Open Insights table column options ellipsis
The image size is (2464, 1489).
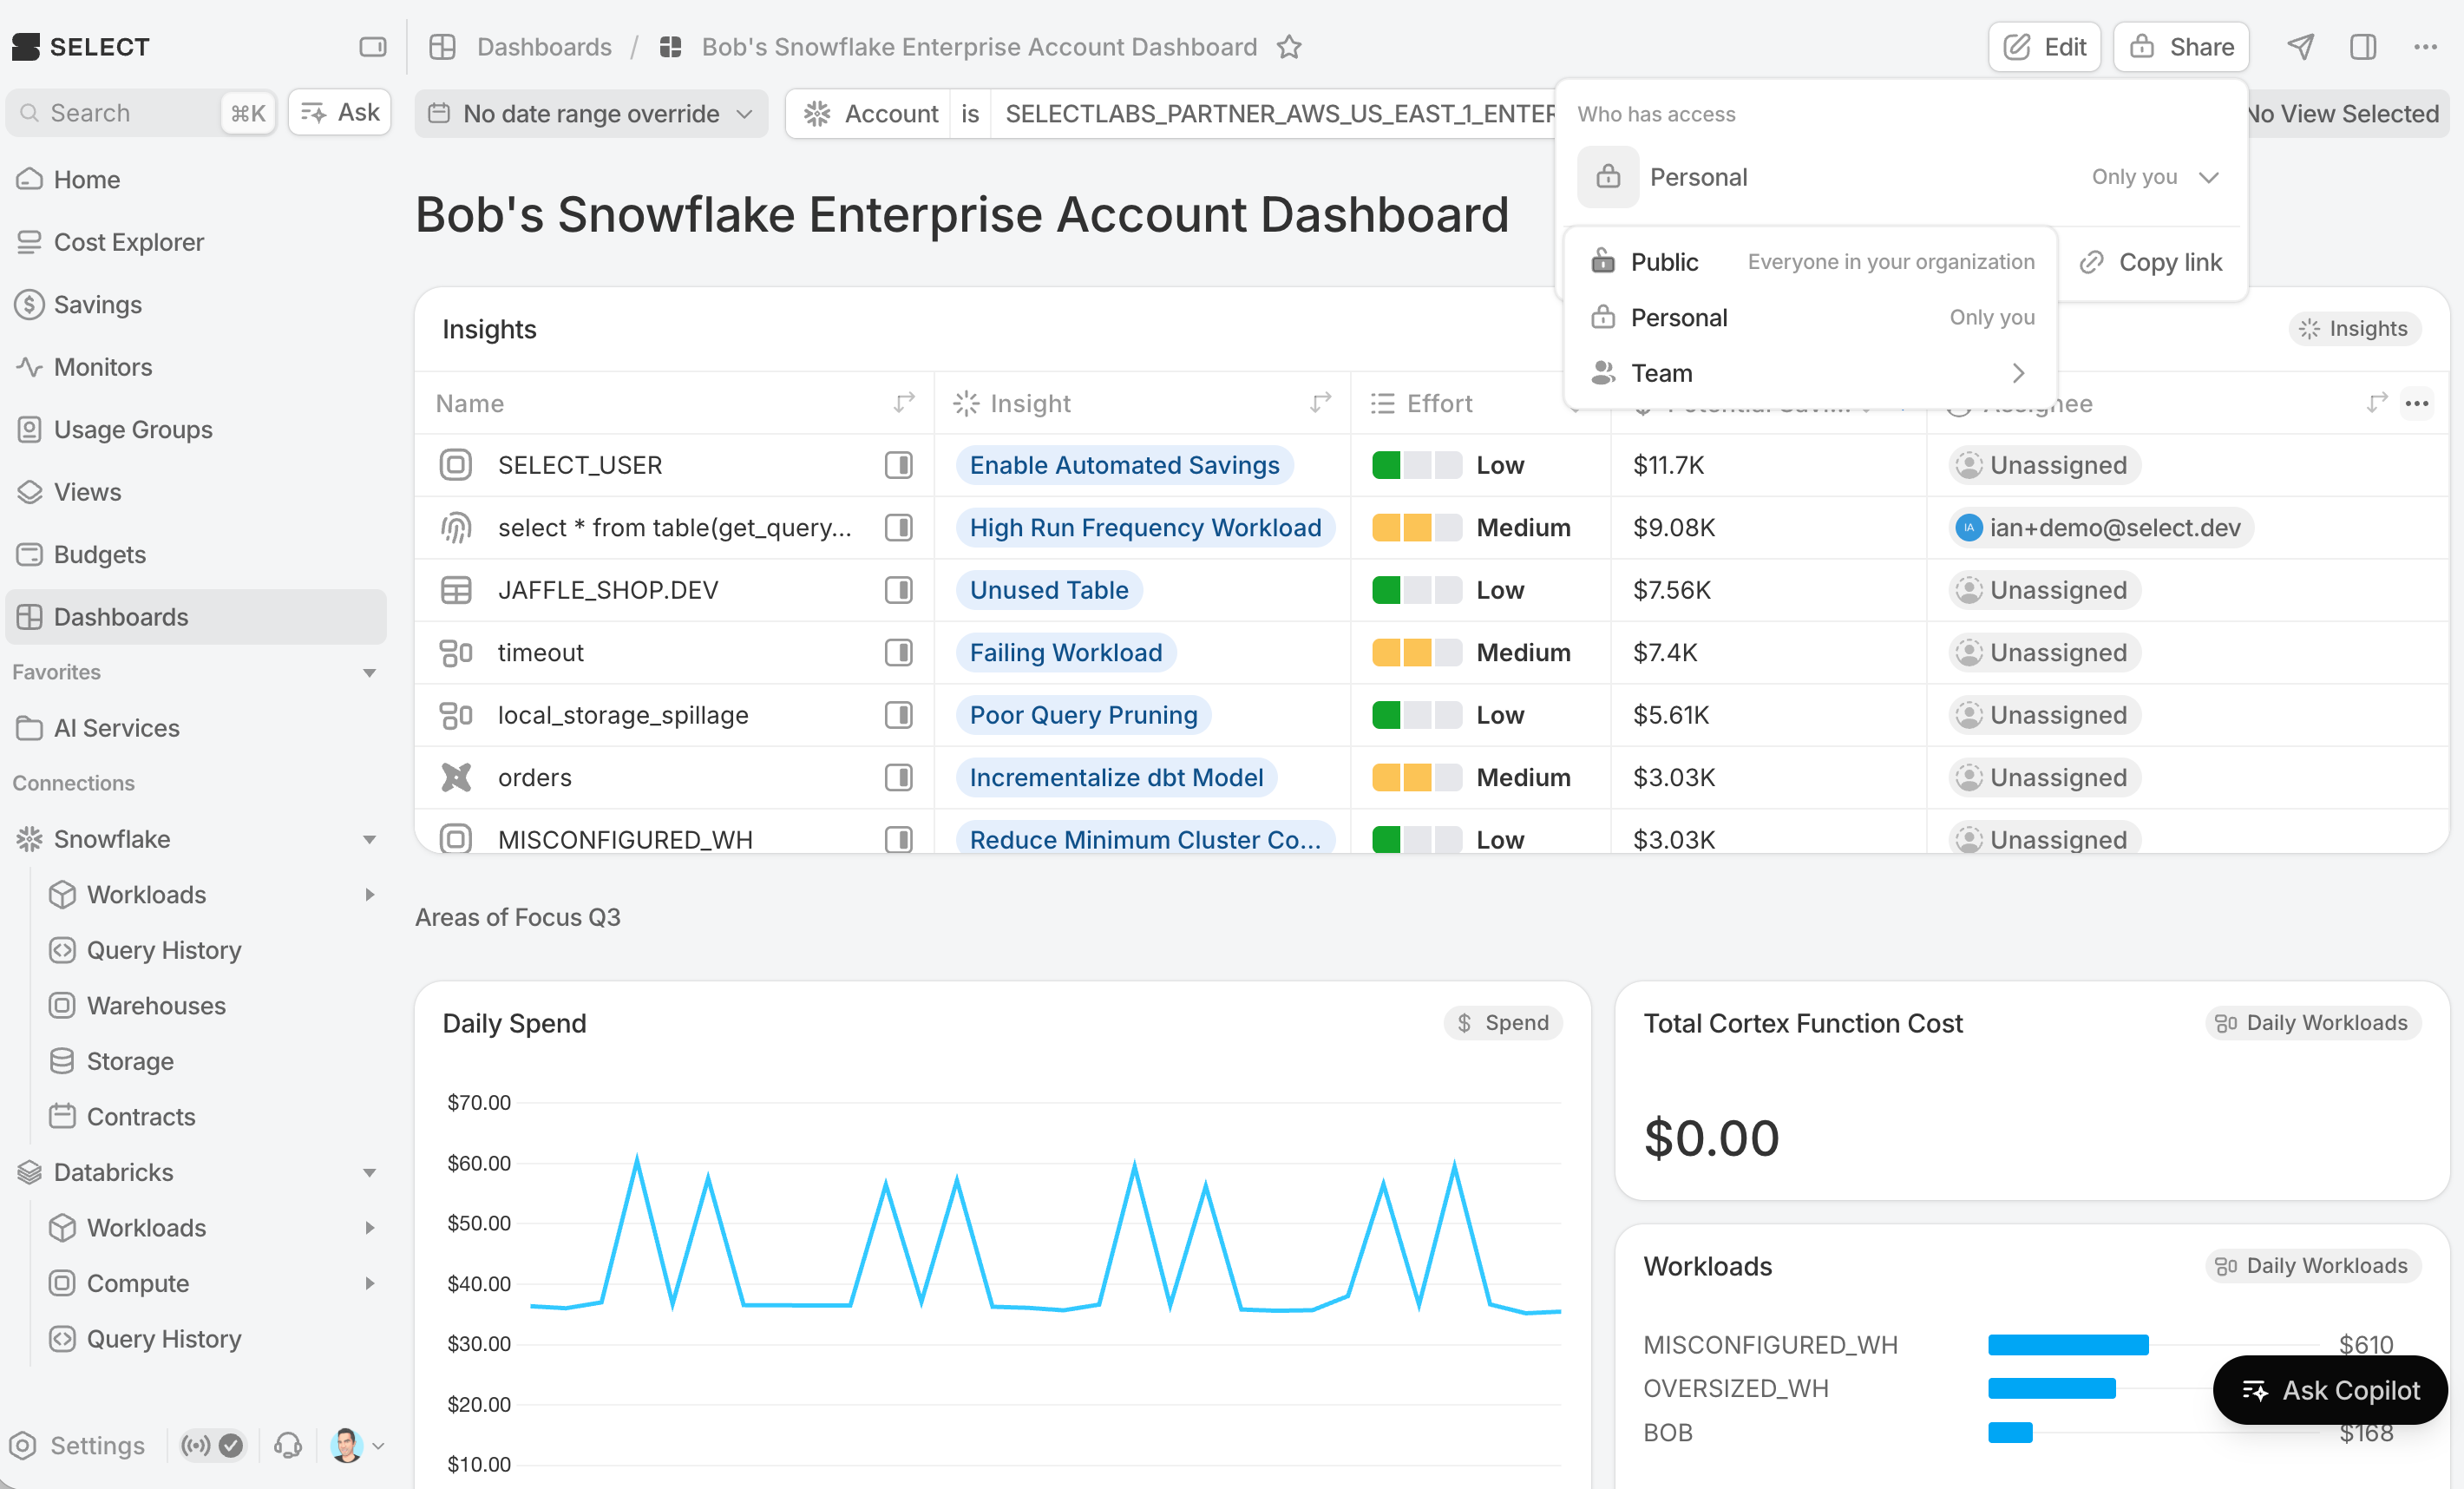pyautogui.click(x=2417, y=403)
